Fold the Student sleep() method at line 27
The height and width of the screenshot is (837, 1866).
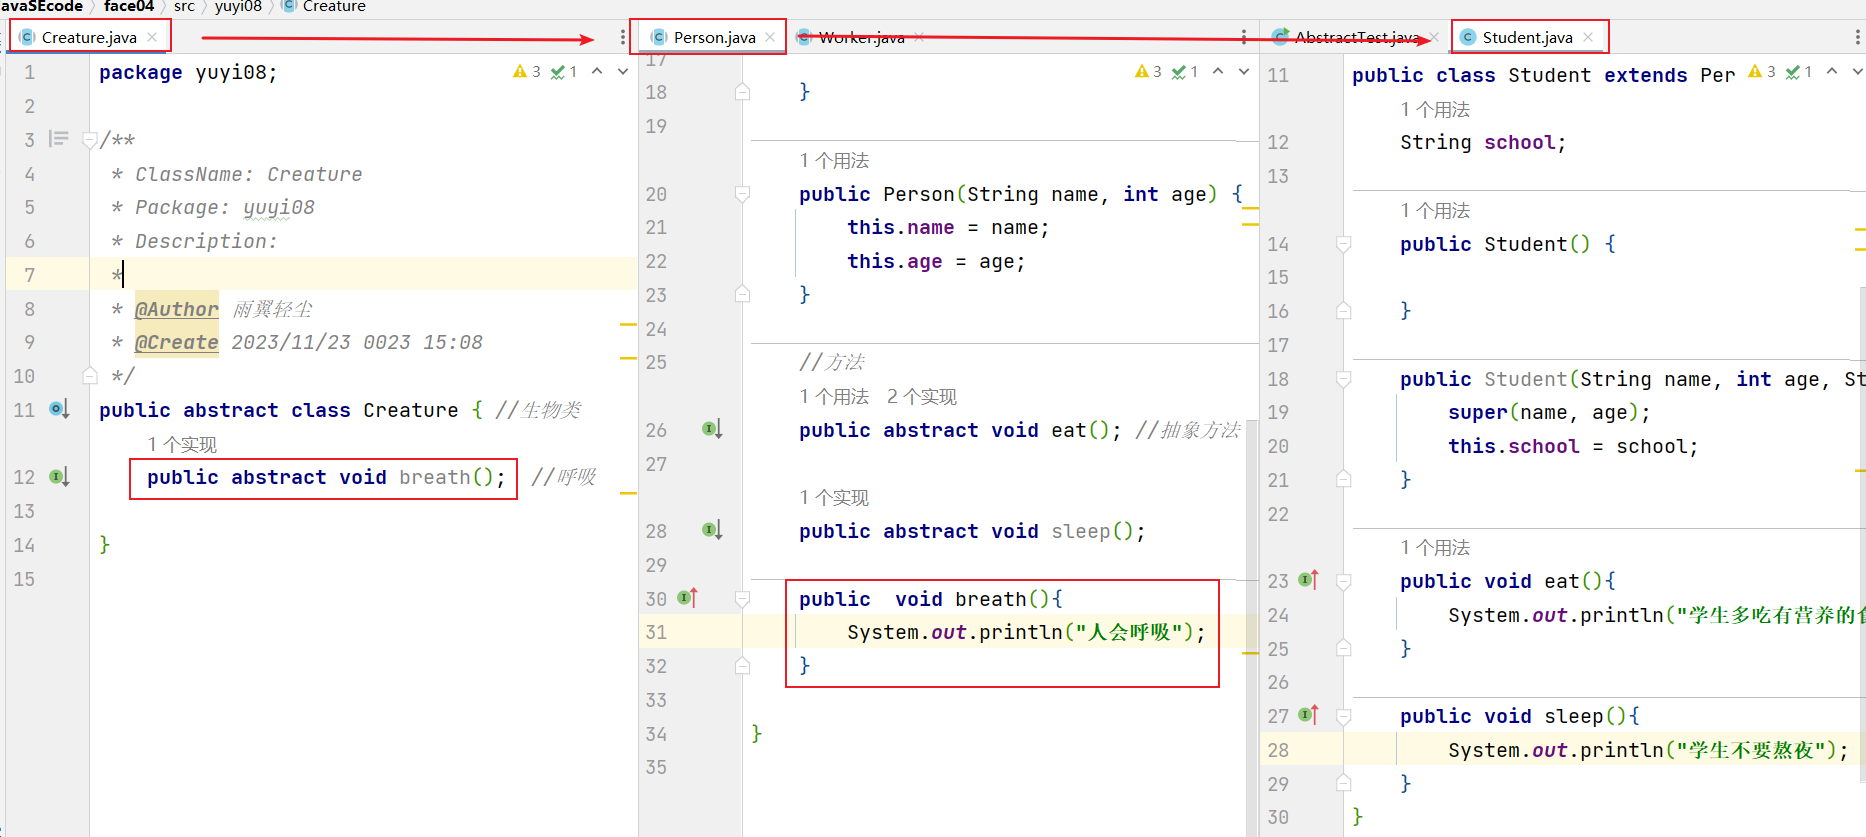pos(1343,716)
